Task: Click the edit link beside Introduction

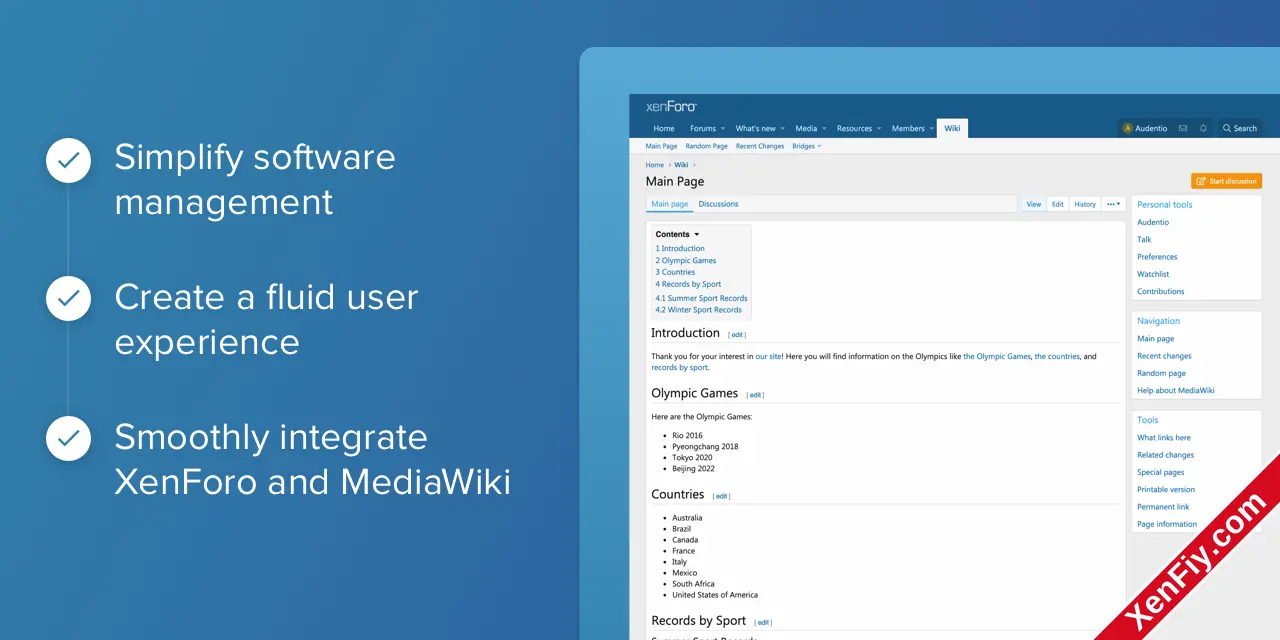Action: (x=737, y=335)
